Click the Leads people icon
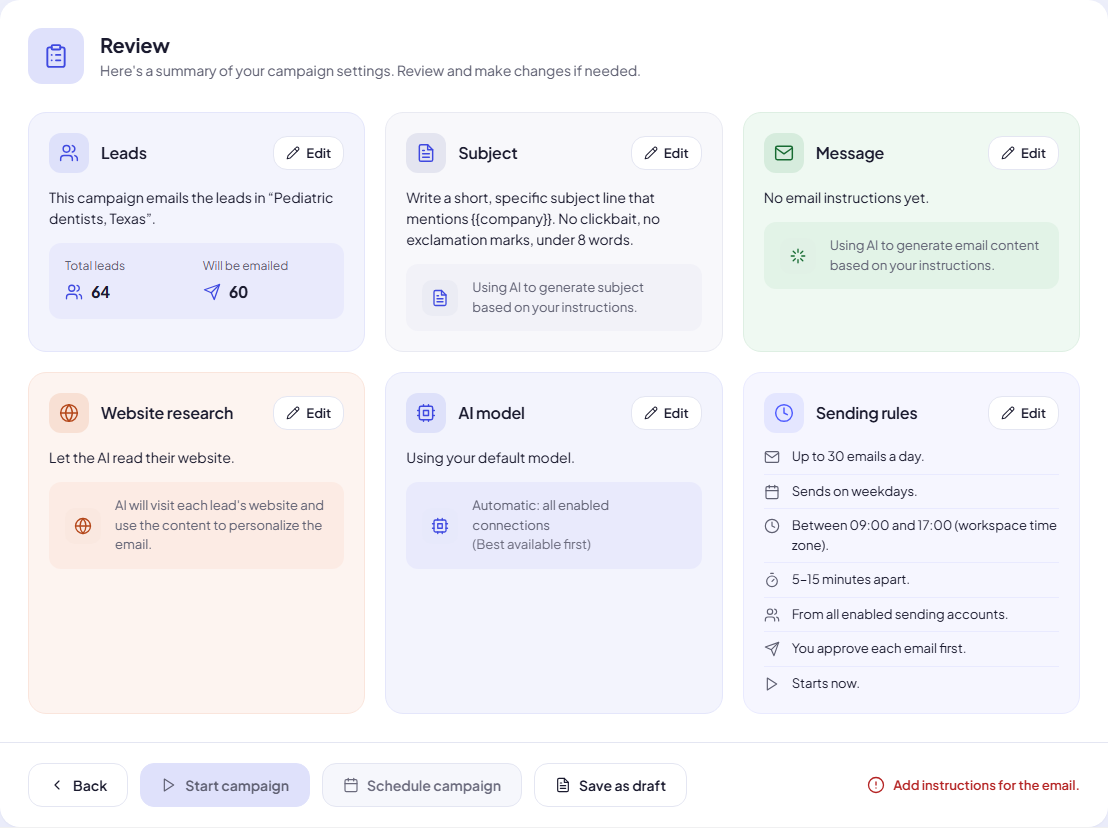The height and width of the screenshot is (828, 1108). pos(69,153)
